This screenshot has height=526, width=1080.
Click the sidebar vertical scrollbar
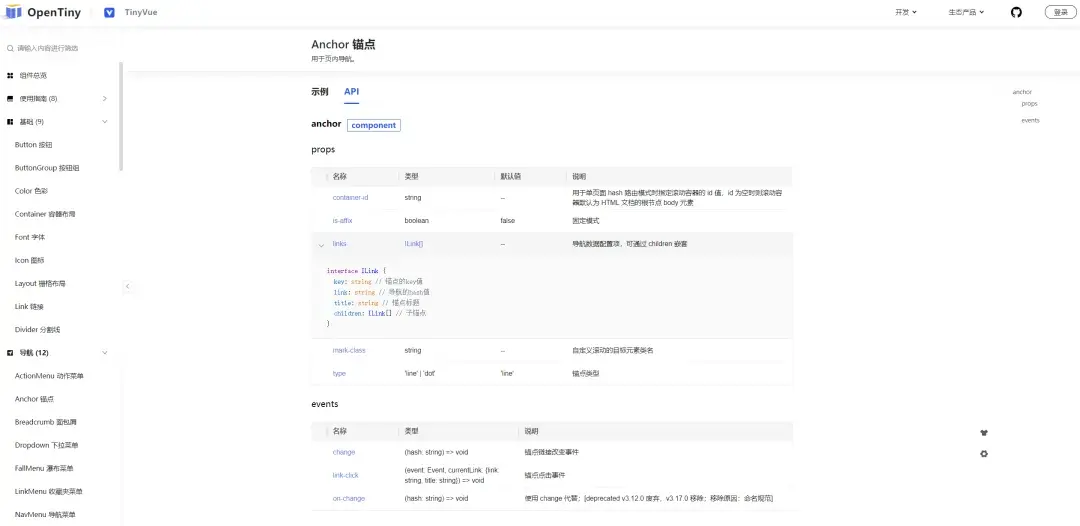[121, 117]
